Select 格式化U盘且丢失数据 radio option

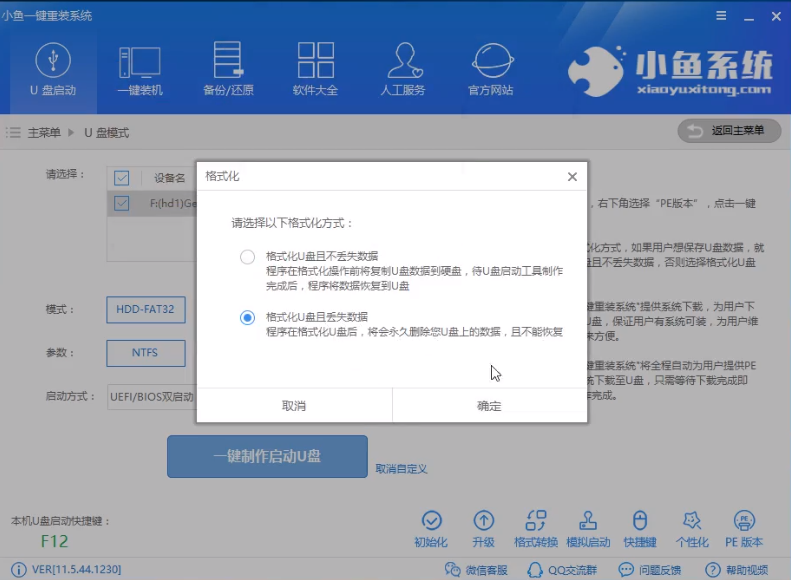pos(248,317)
